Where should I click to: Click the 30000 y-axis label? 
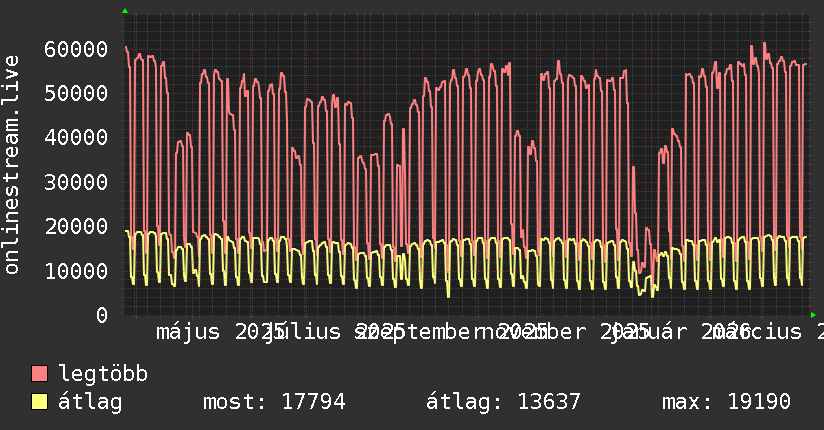(x=76, y=182)
